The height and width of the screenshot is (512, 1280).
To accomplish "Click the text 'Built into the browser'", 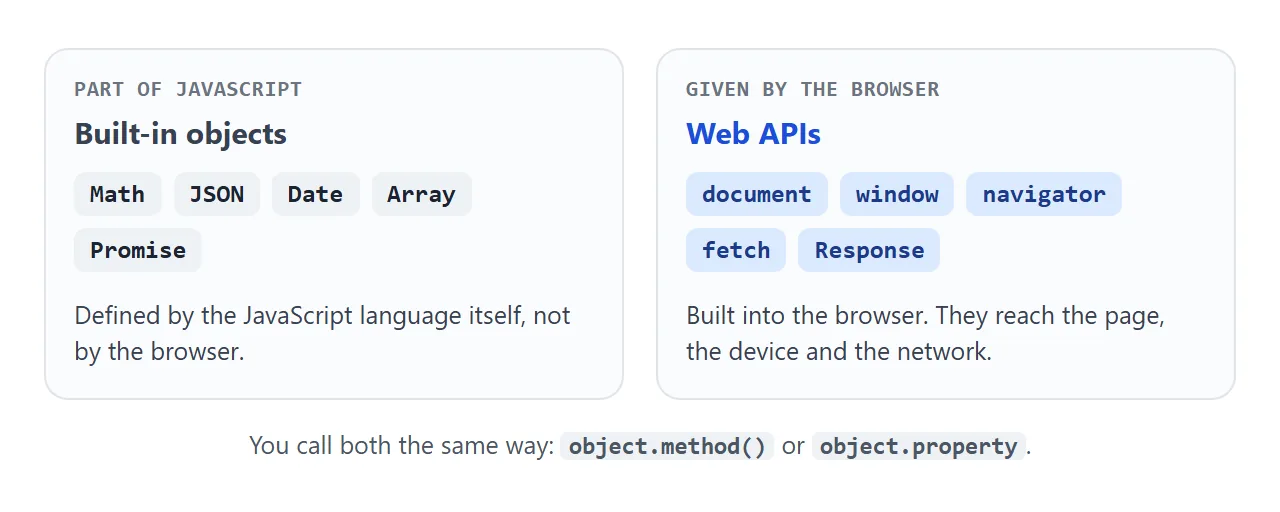I will click(802, 316).
